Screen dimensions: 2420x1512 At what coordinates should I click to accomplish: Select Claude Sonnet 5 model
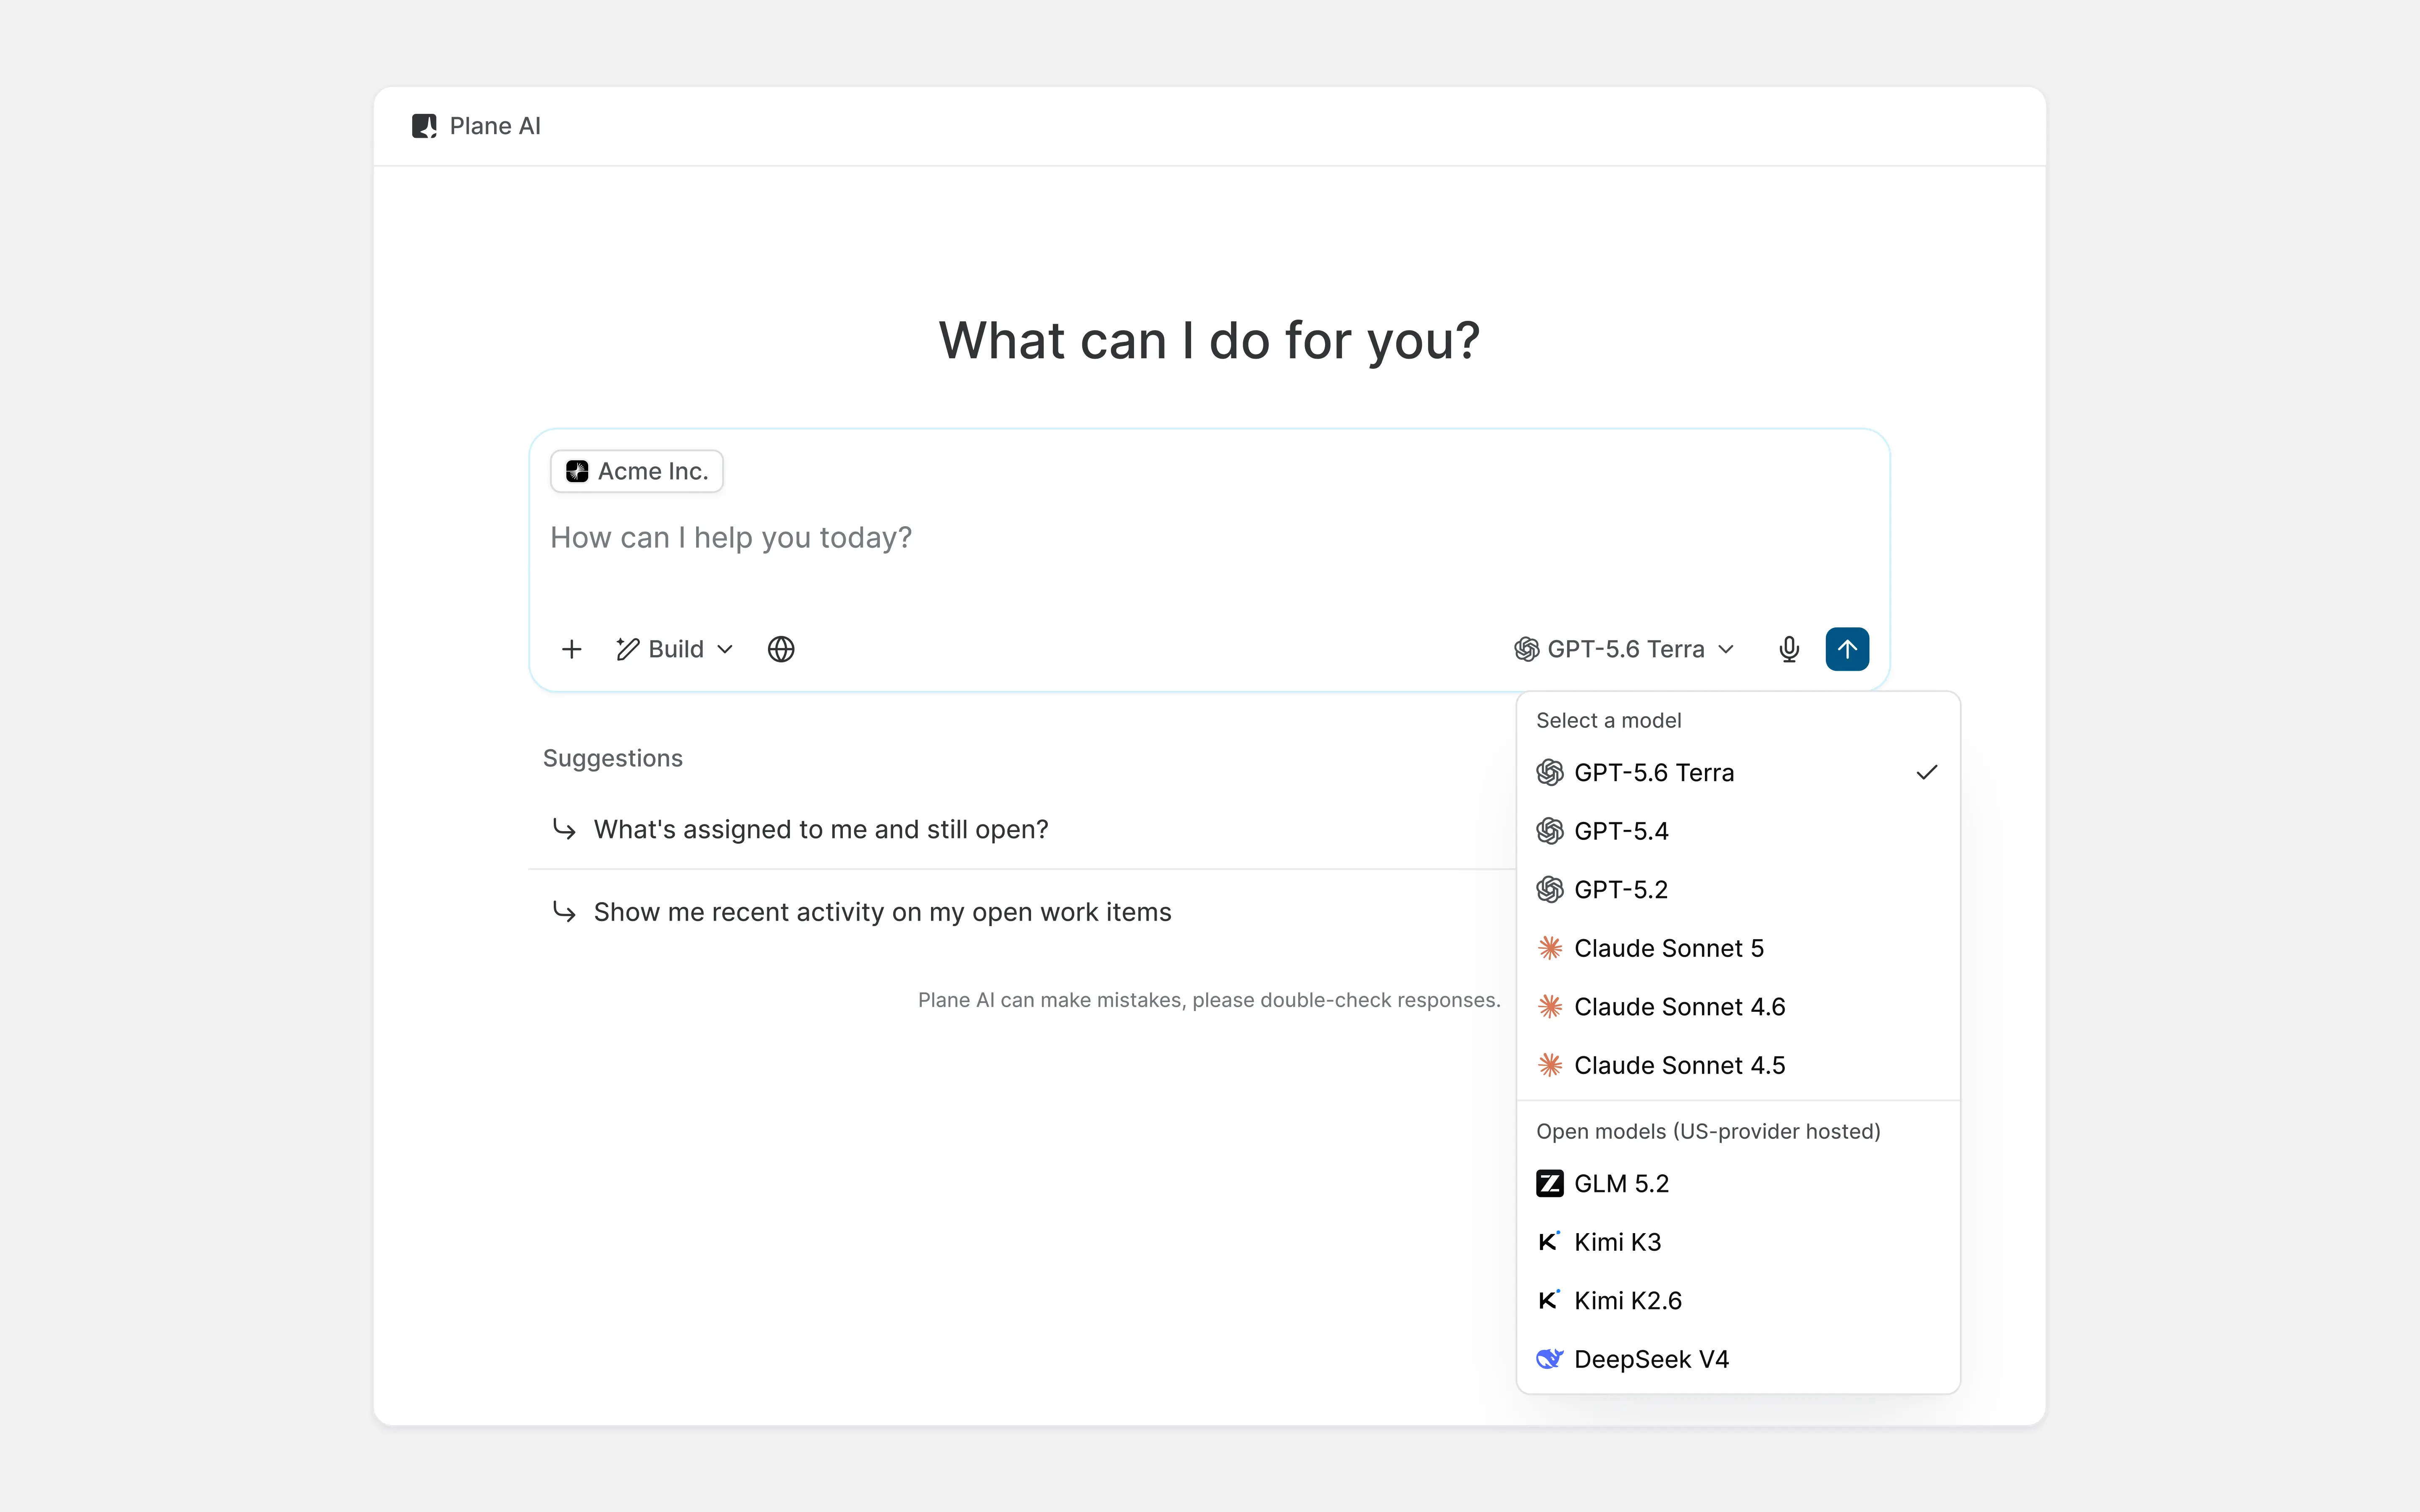1738,948
